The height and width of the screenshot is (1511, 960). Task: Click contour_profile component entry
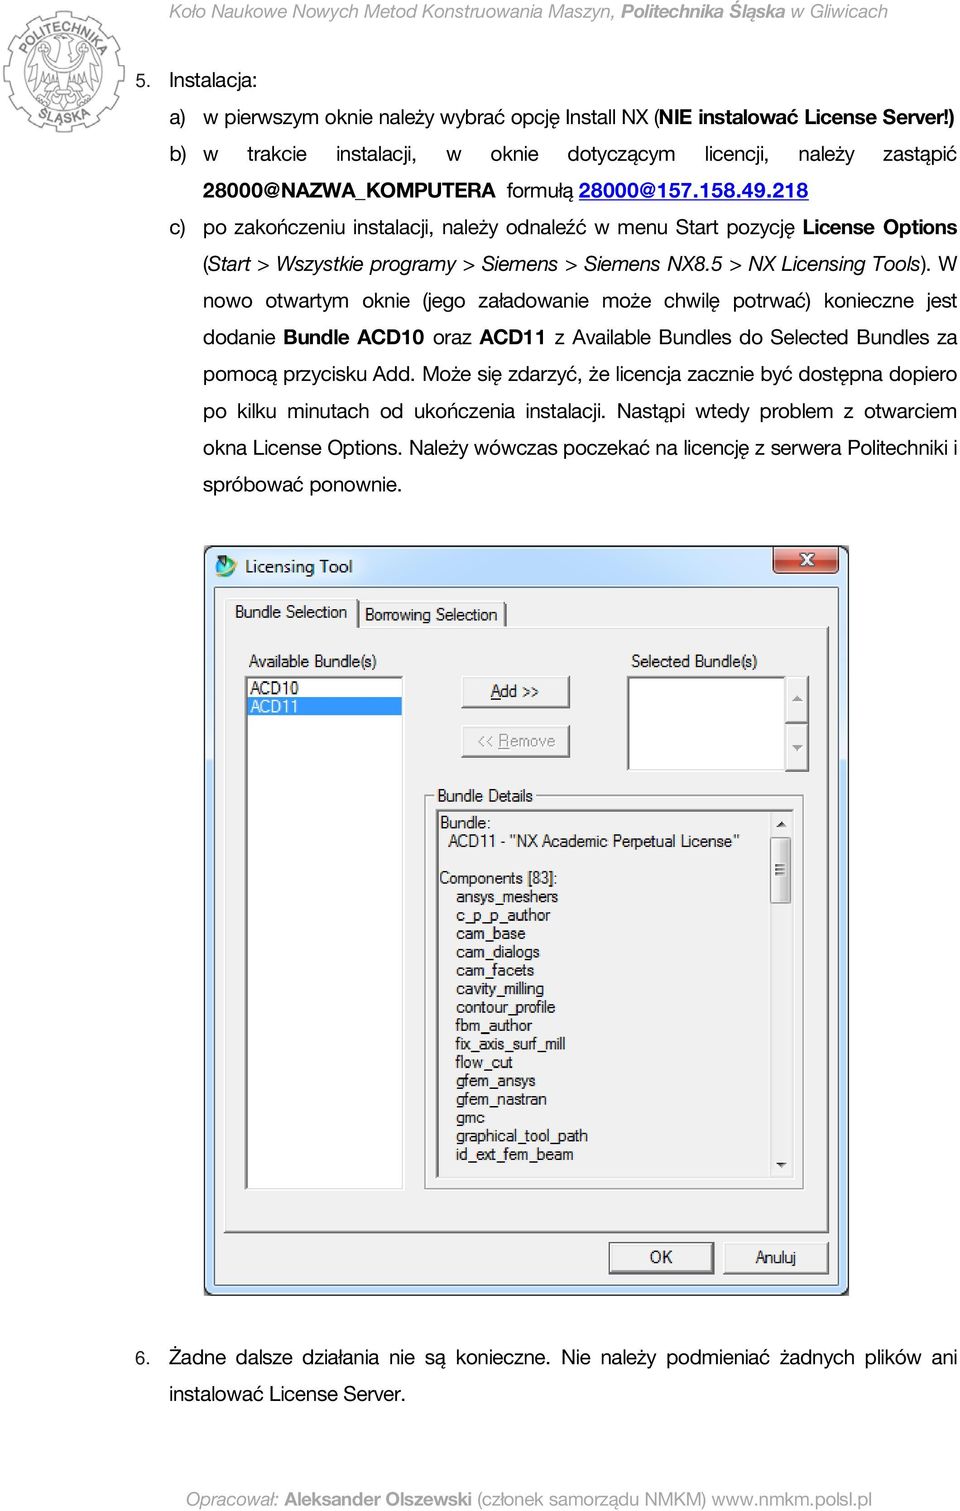pyautogui.click(x=505, y=1007)
